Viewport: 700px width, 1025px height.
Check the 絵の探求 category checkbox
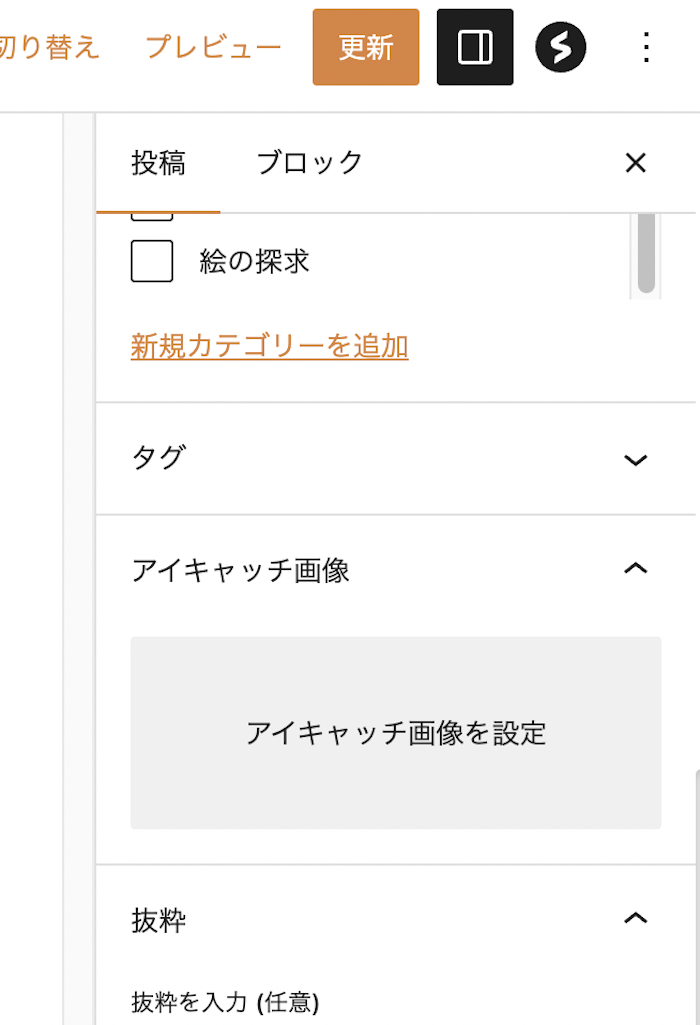[152, 262]
